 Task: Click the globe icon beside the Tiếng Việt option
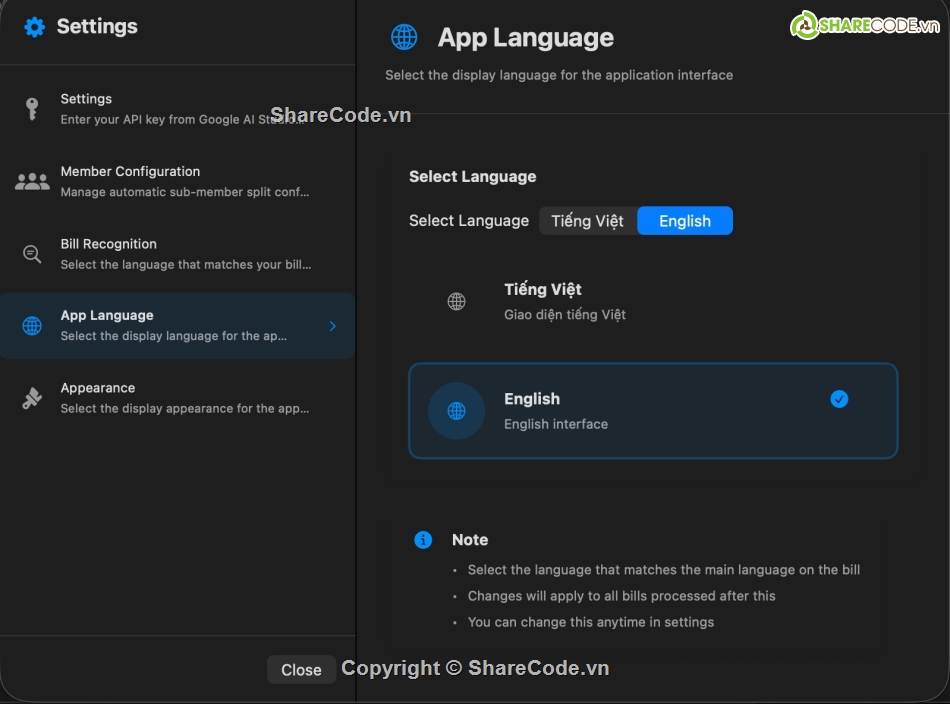click(x=456, y=301)
